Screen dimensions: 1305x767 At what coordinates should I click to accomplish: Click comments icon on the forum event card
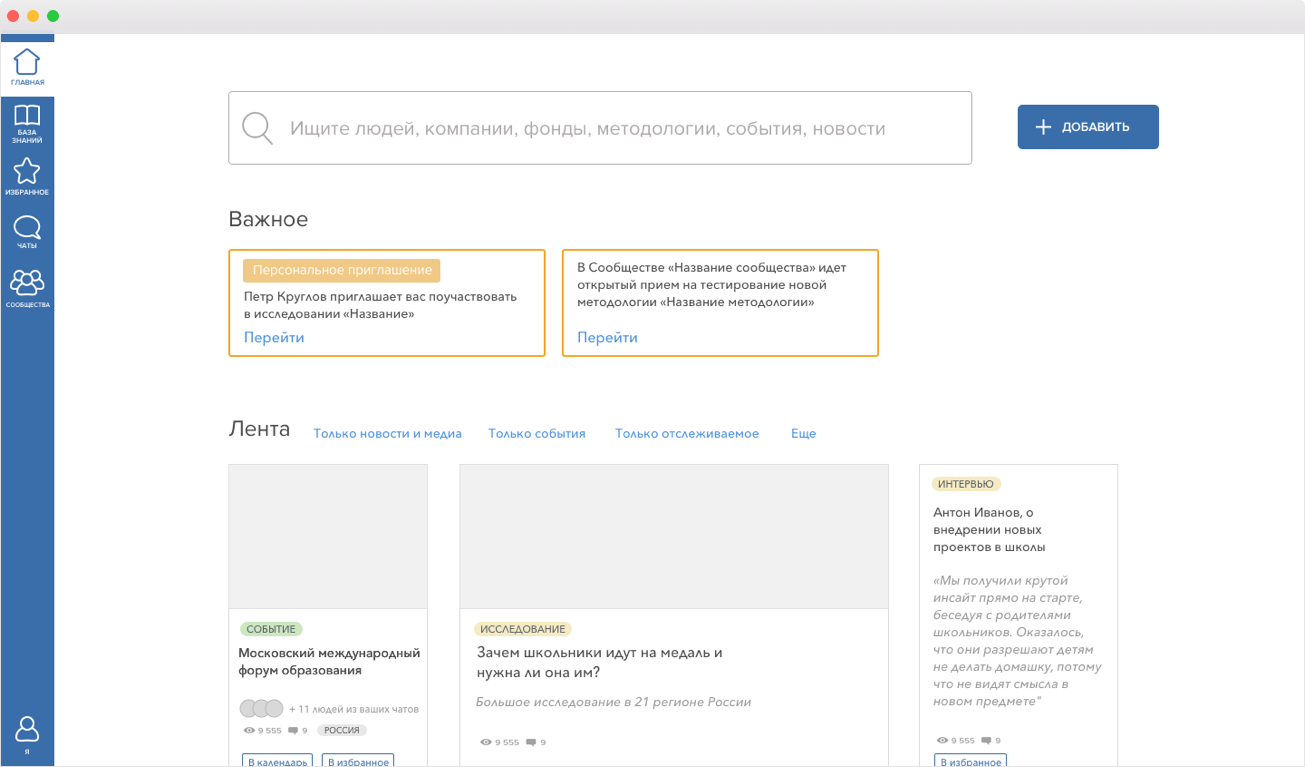[x=292, y=730]
